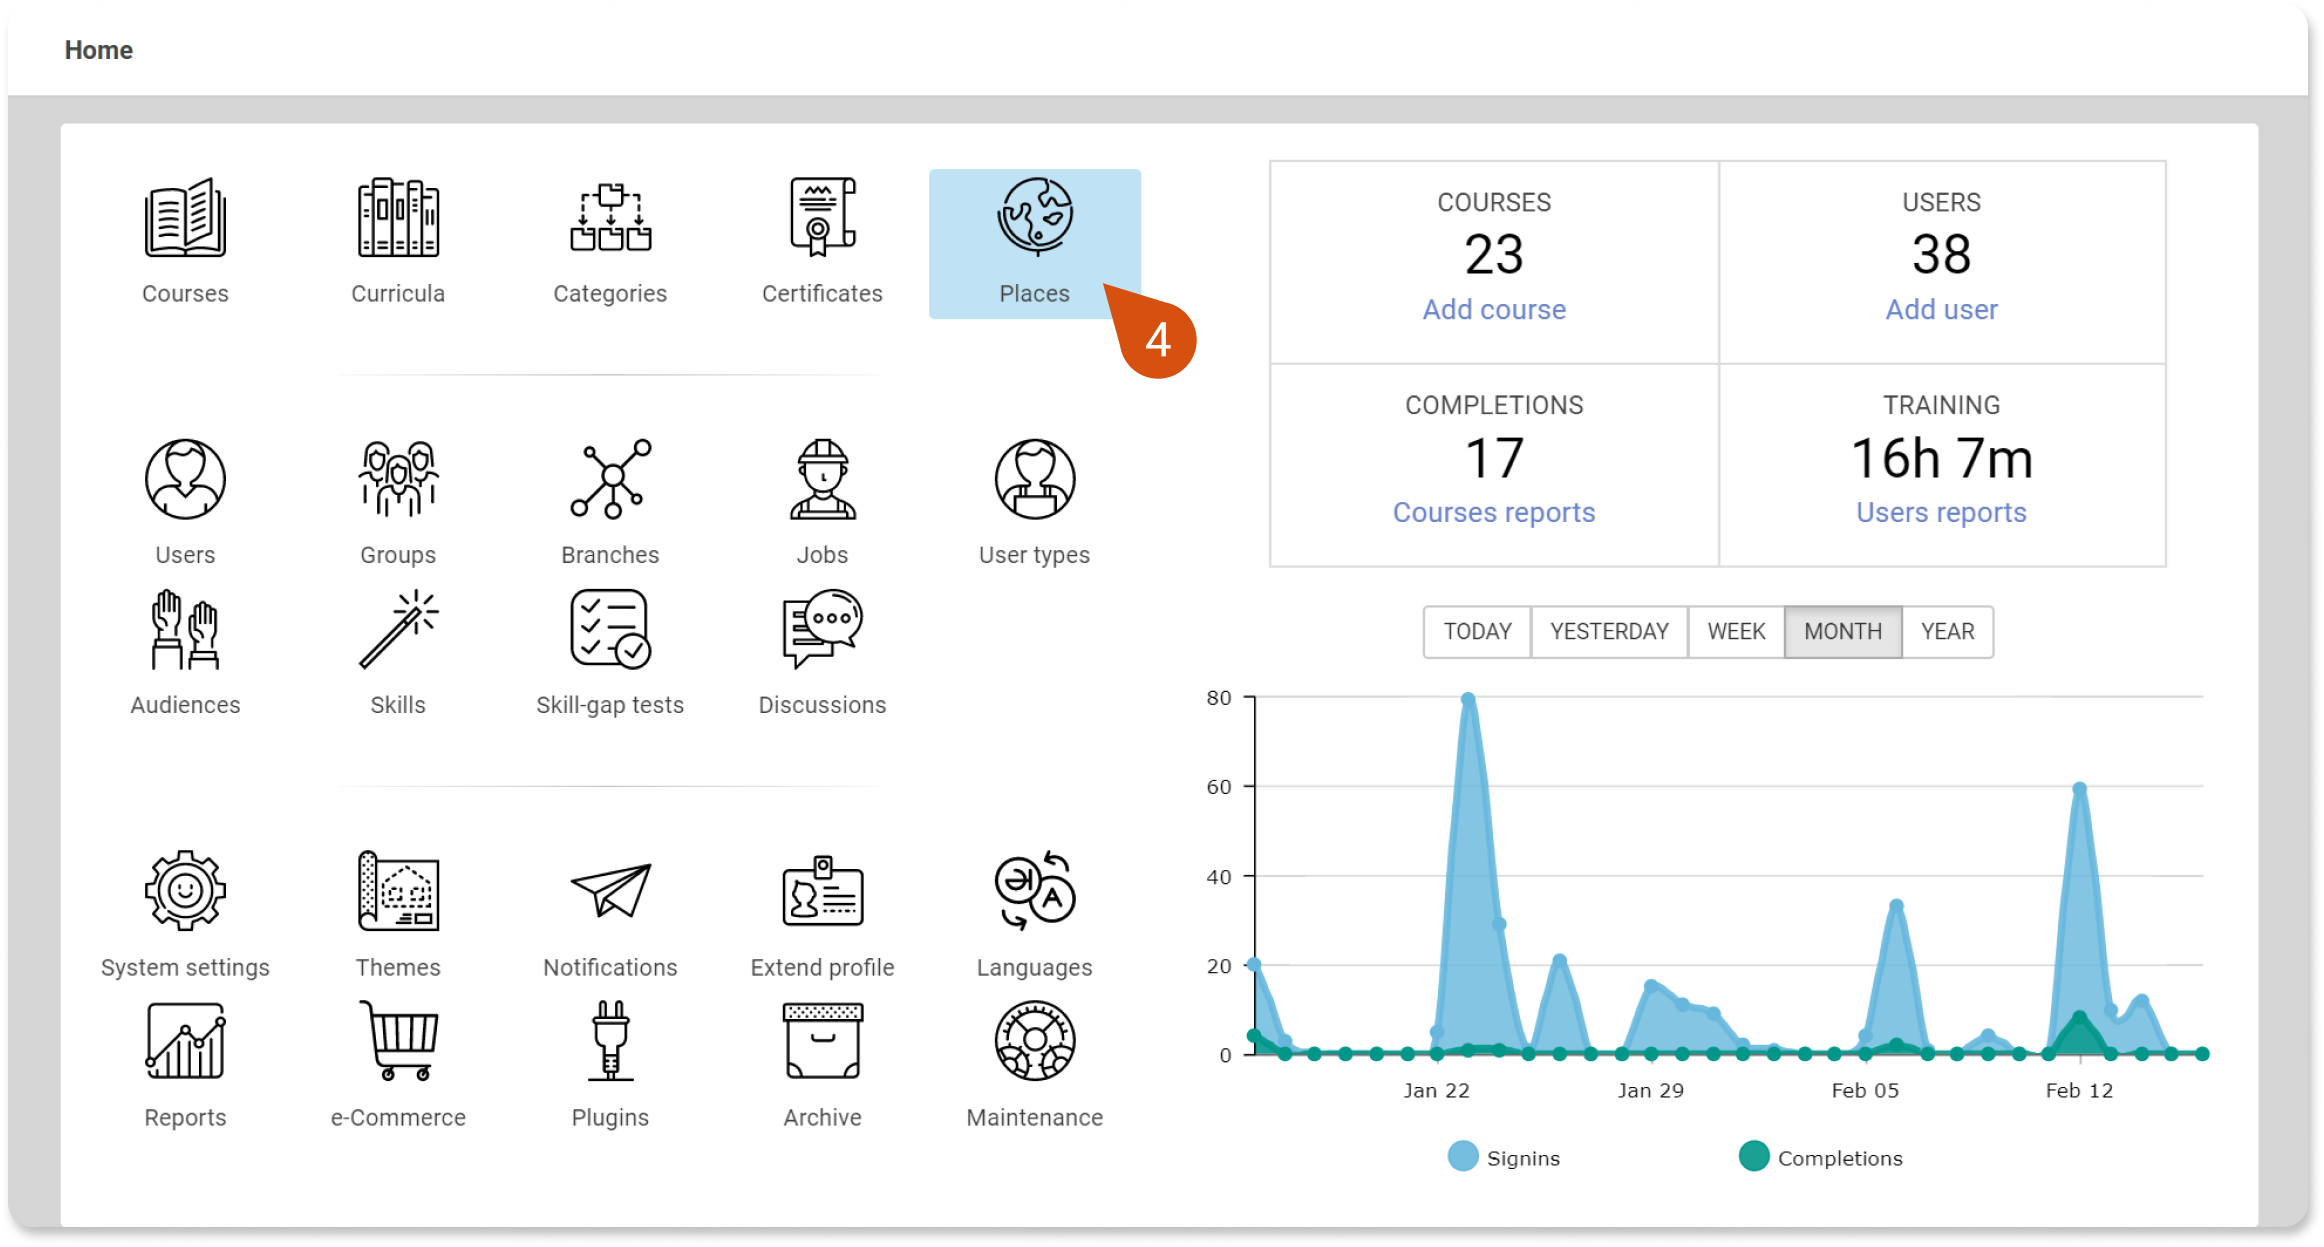Click the TRAINING time value 16h 7m
This screenshot has width=2324, height=1247.
click(1941, 458)
